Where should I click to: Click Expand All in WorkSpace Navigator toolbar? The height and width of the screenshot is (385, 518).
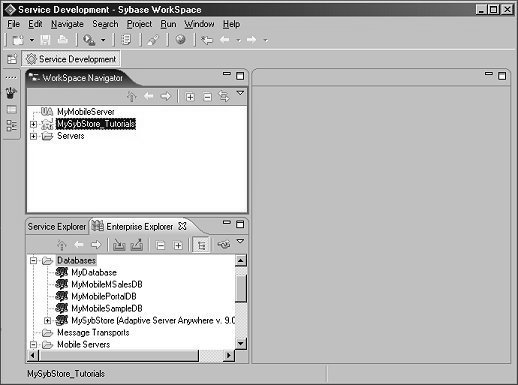190,97
